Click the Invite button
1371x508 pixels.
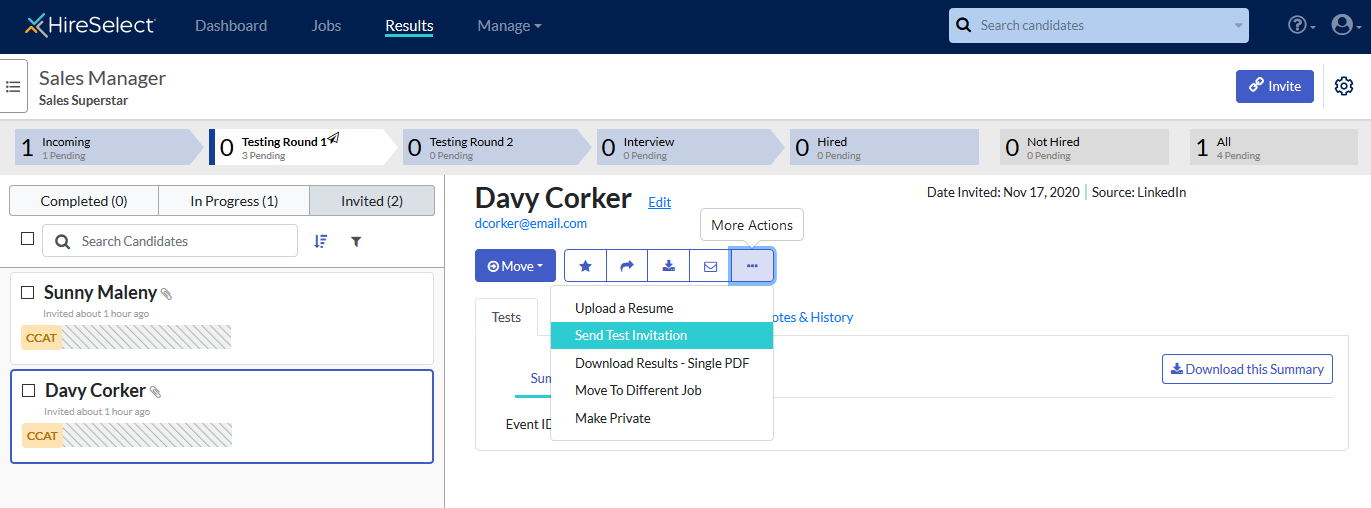(x=1275, y=86)
